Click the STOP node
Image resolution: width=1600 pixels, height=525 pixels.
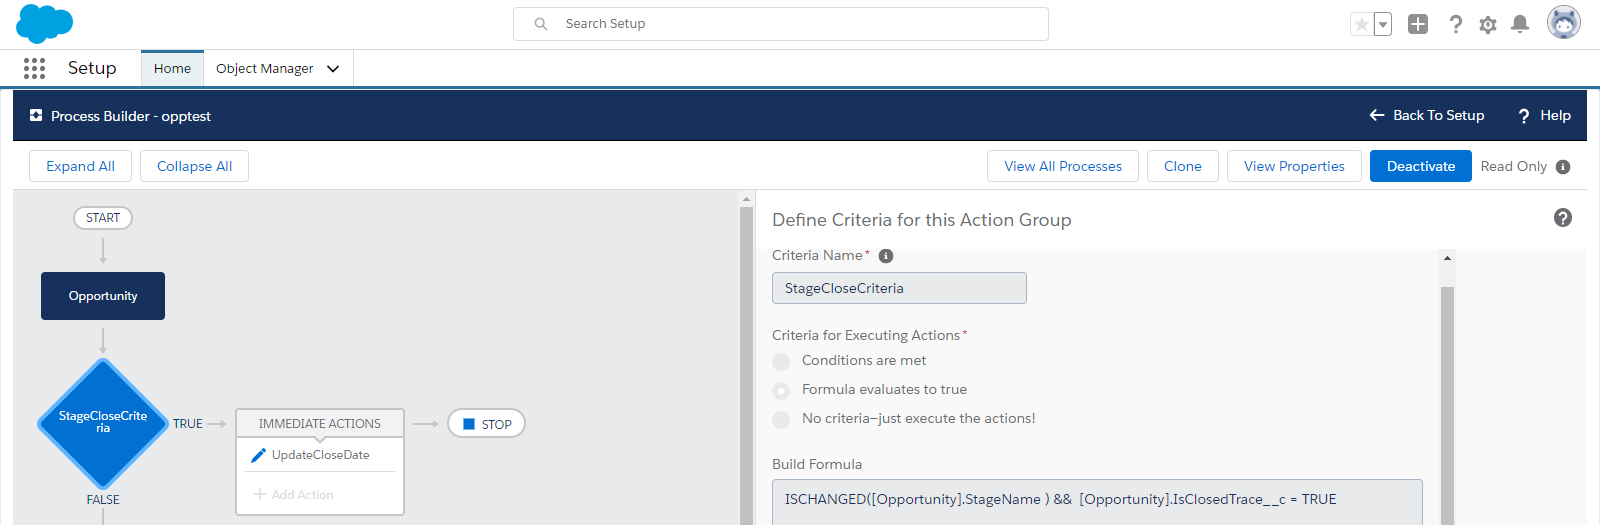[x=486, y=424]
